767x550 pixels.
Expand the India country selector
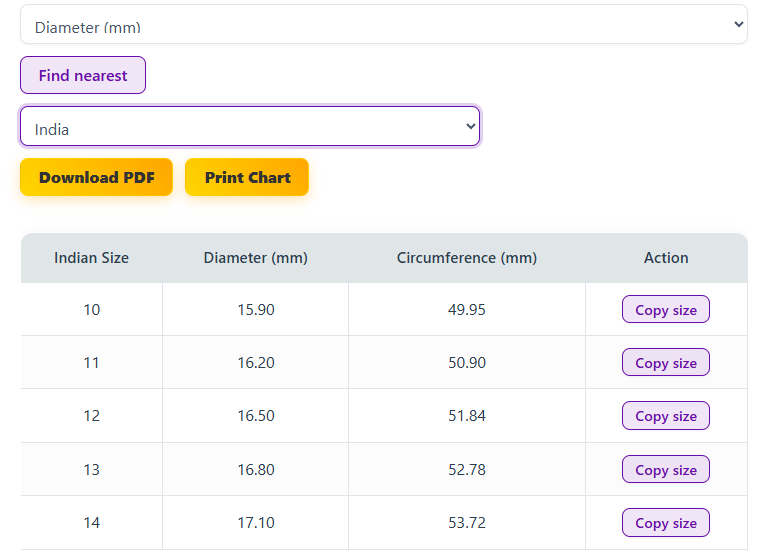coord(250,127)
